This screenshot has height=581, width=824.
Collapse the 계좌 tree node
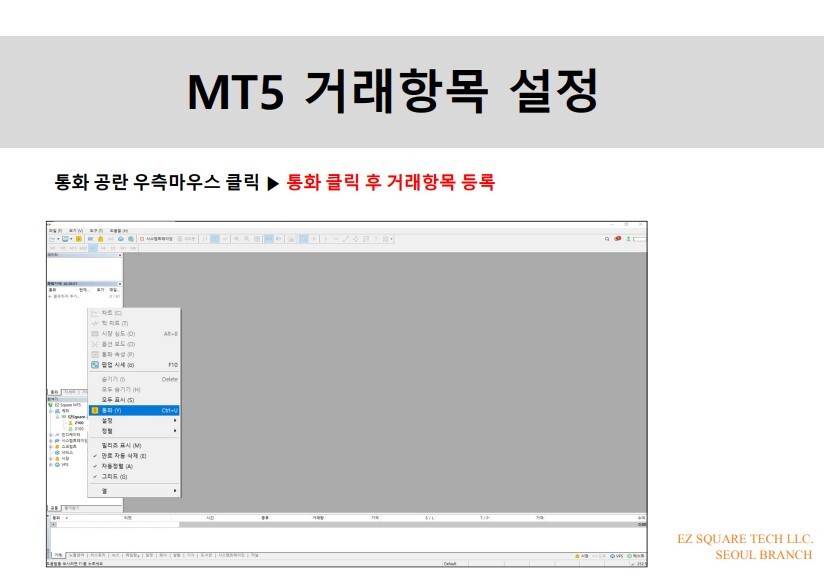(50, 411)
